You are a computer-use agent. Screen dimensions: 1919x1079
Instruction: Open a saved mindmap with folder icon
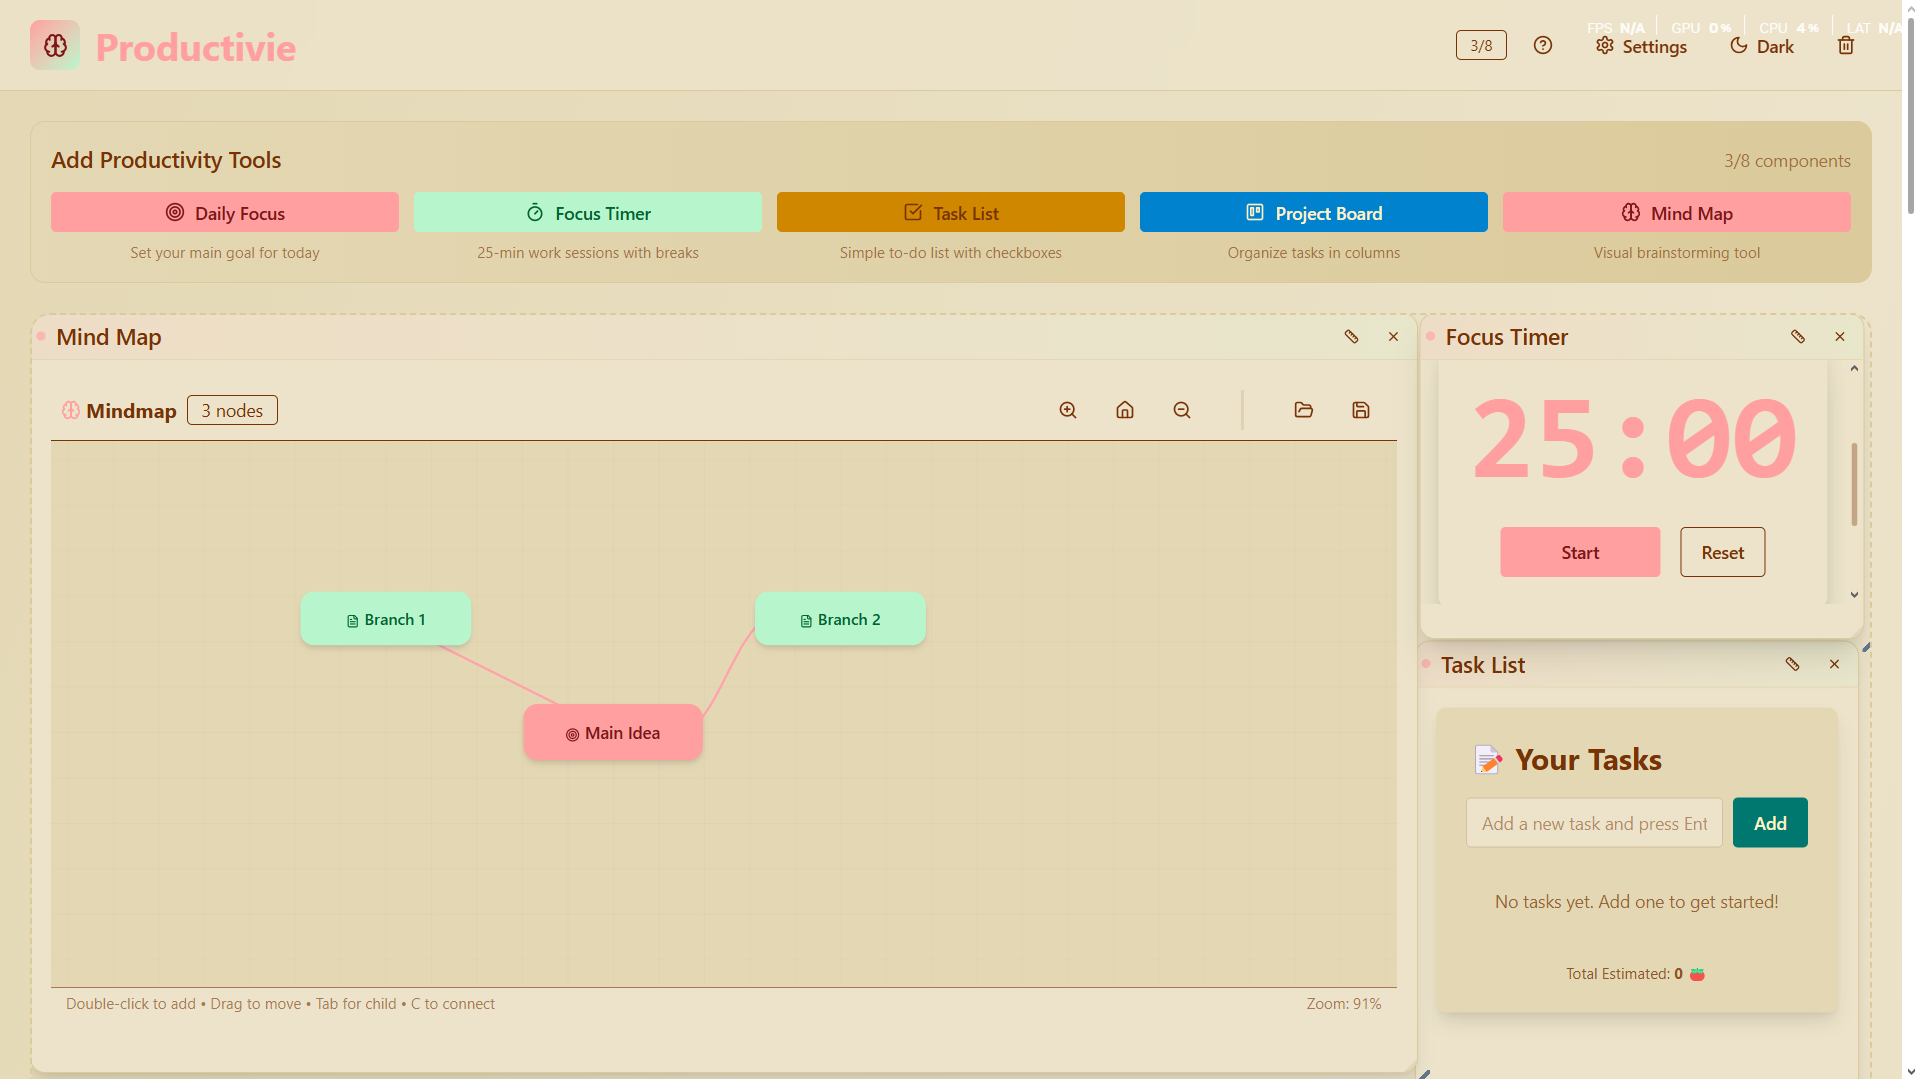point(1304,410)
